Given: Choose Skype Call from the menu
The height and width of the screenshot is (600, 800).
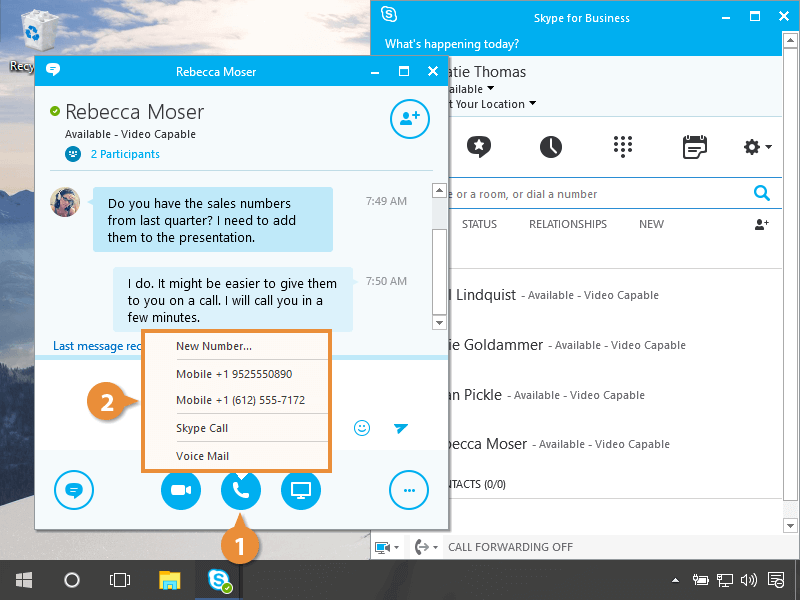Looking at the screenshot, I should (202, 428).
